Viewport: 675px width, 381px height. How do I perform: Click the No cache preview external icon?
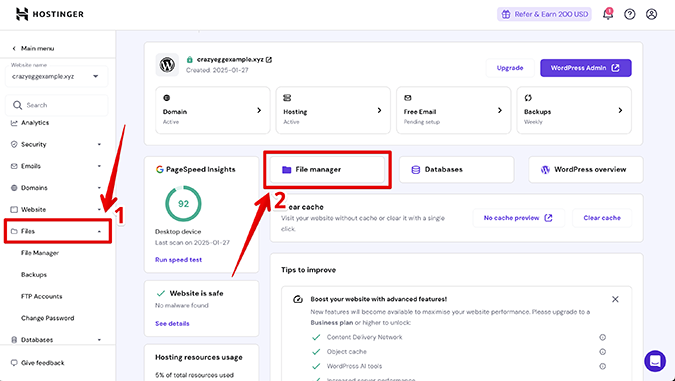tap(548, 218)
